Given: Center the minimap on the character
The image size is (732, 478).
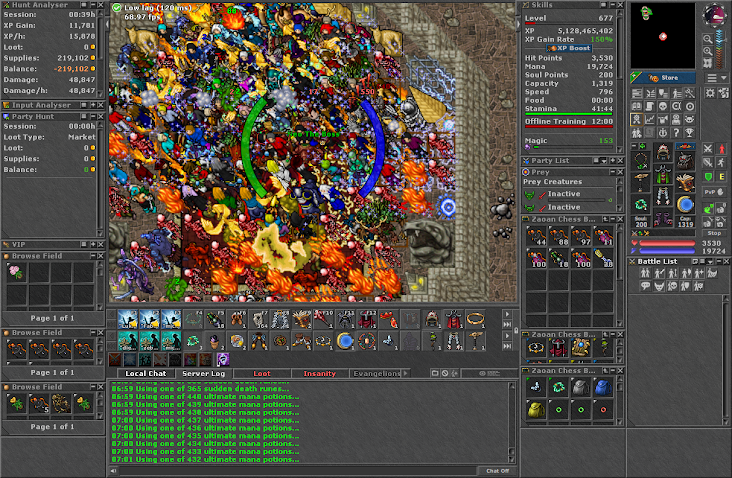Looking at the screenshot, I should coord(708,63).
